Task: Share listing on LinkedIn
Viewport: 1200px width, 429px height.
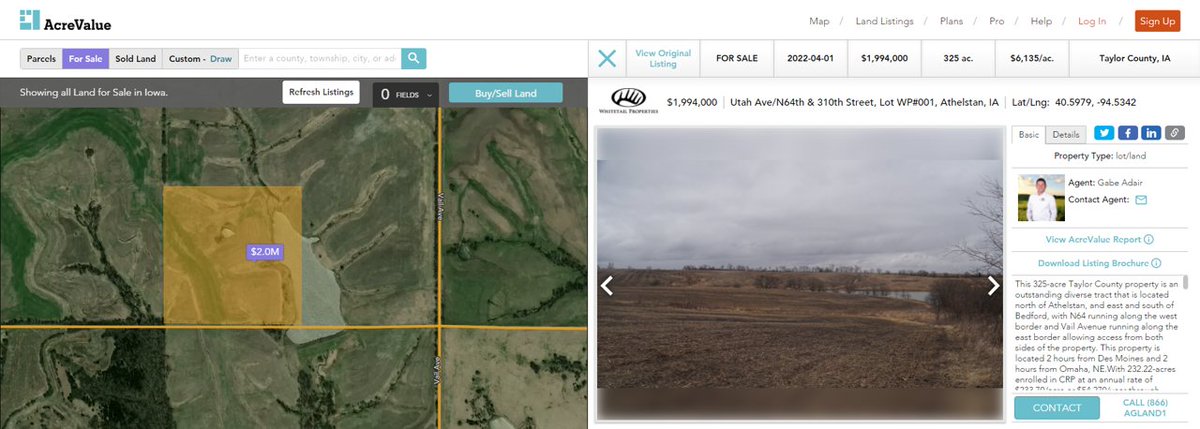Action: [x=1151, y=133]
